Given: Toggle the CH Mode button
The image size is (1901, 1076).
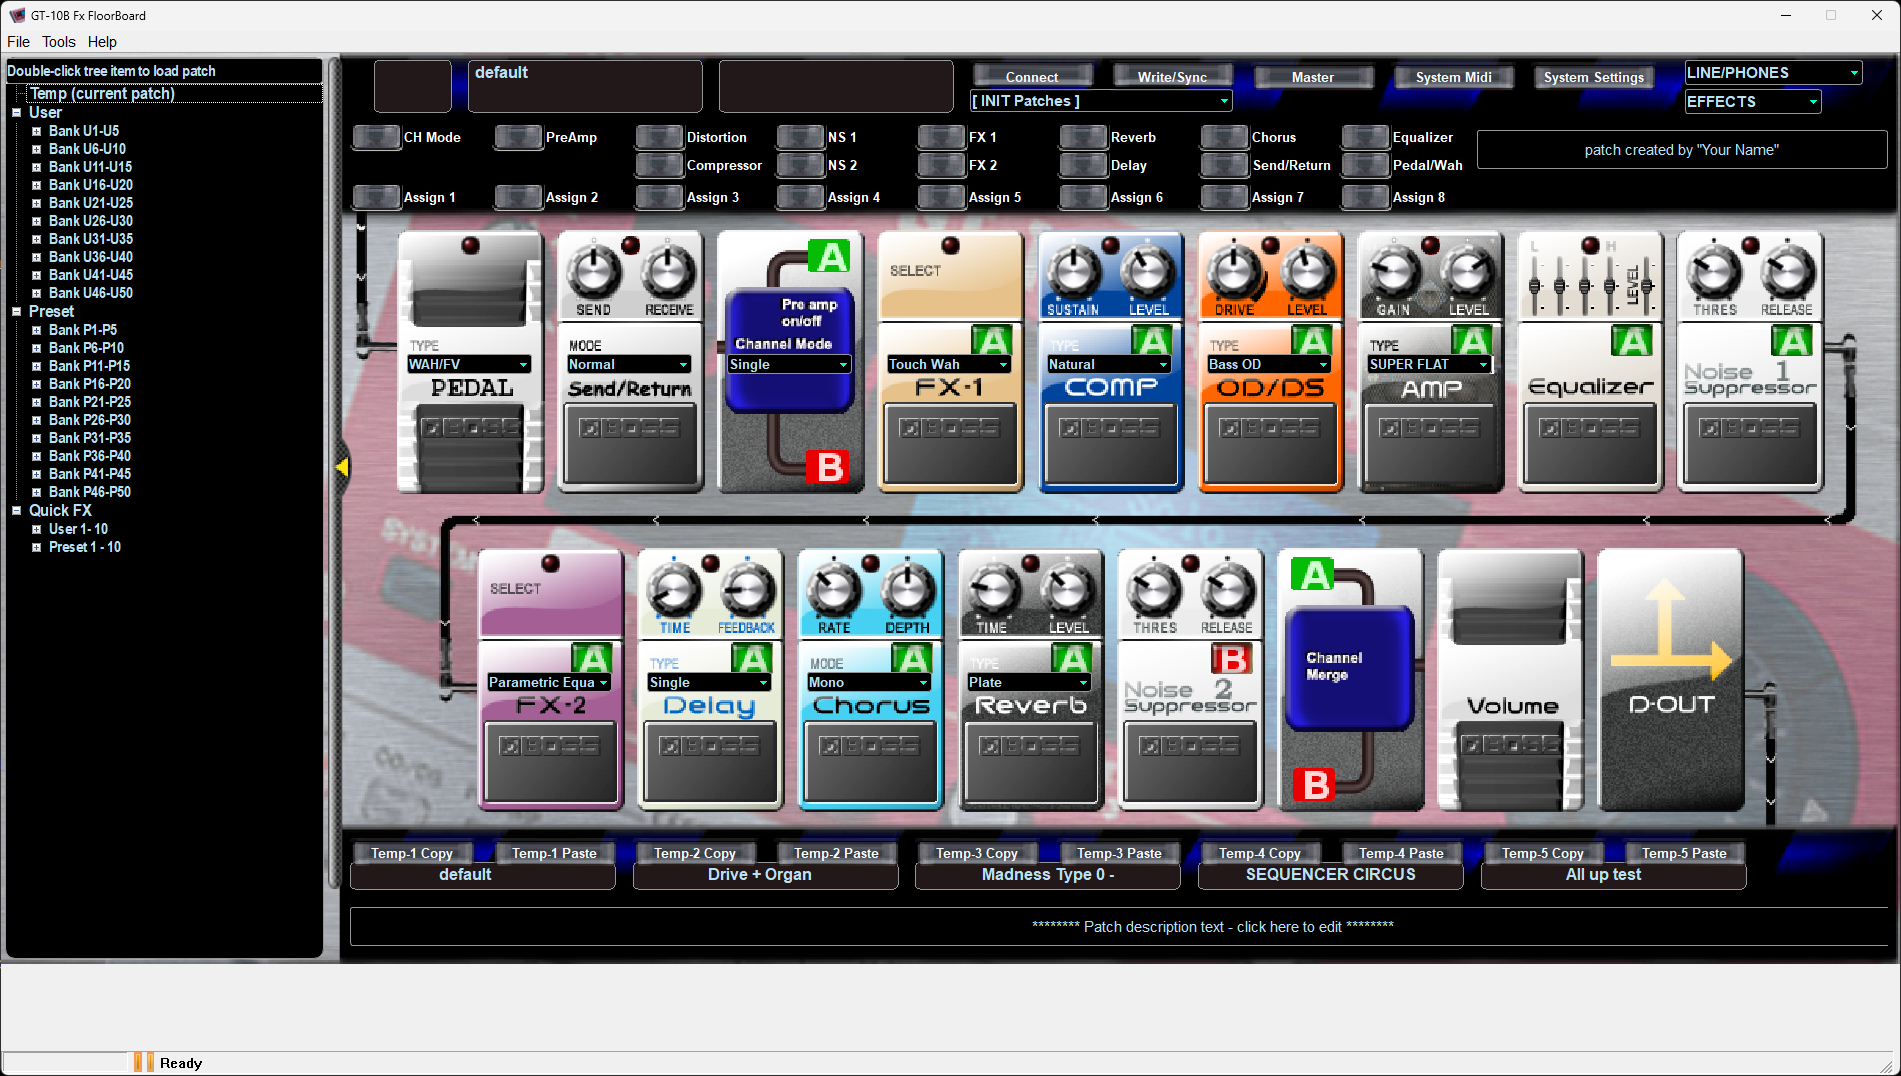Looking at the screenshot, I should [376, 137].
